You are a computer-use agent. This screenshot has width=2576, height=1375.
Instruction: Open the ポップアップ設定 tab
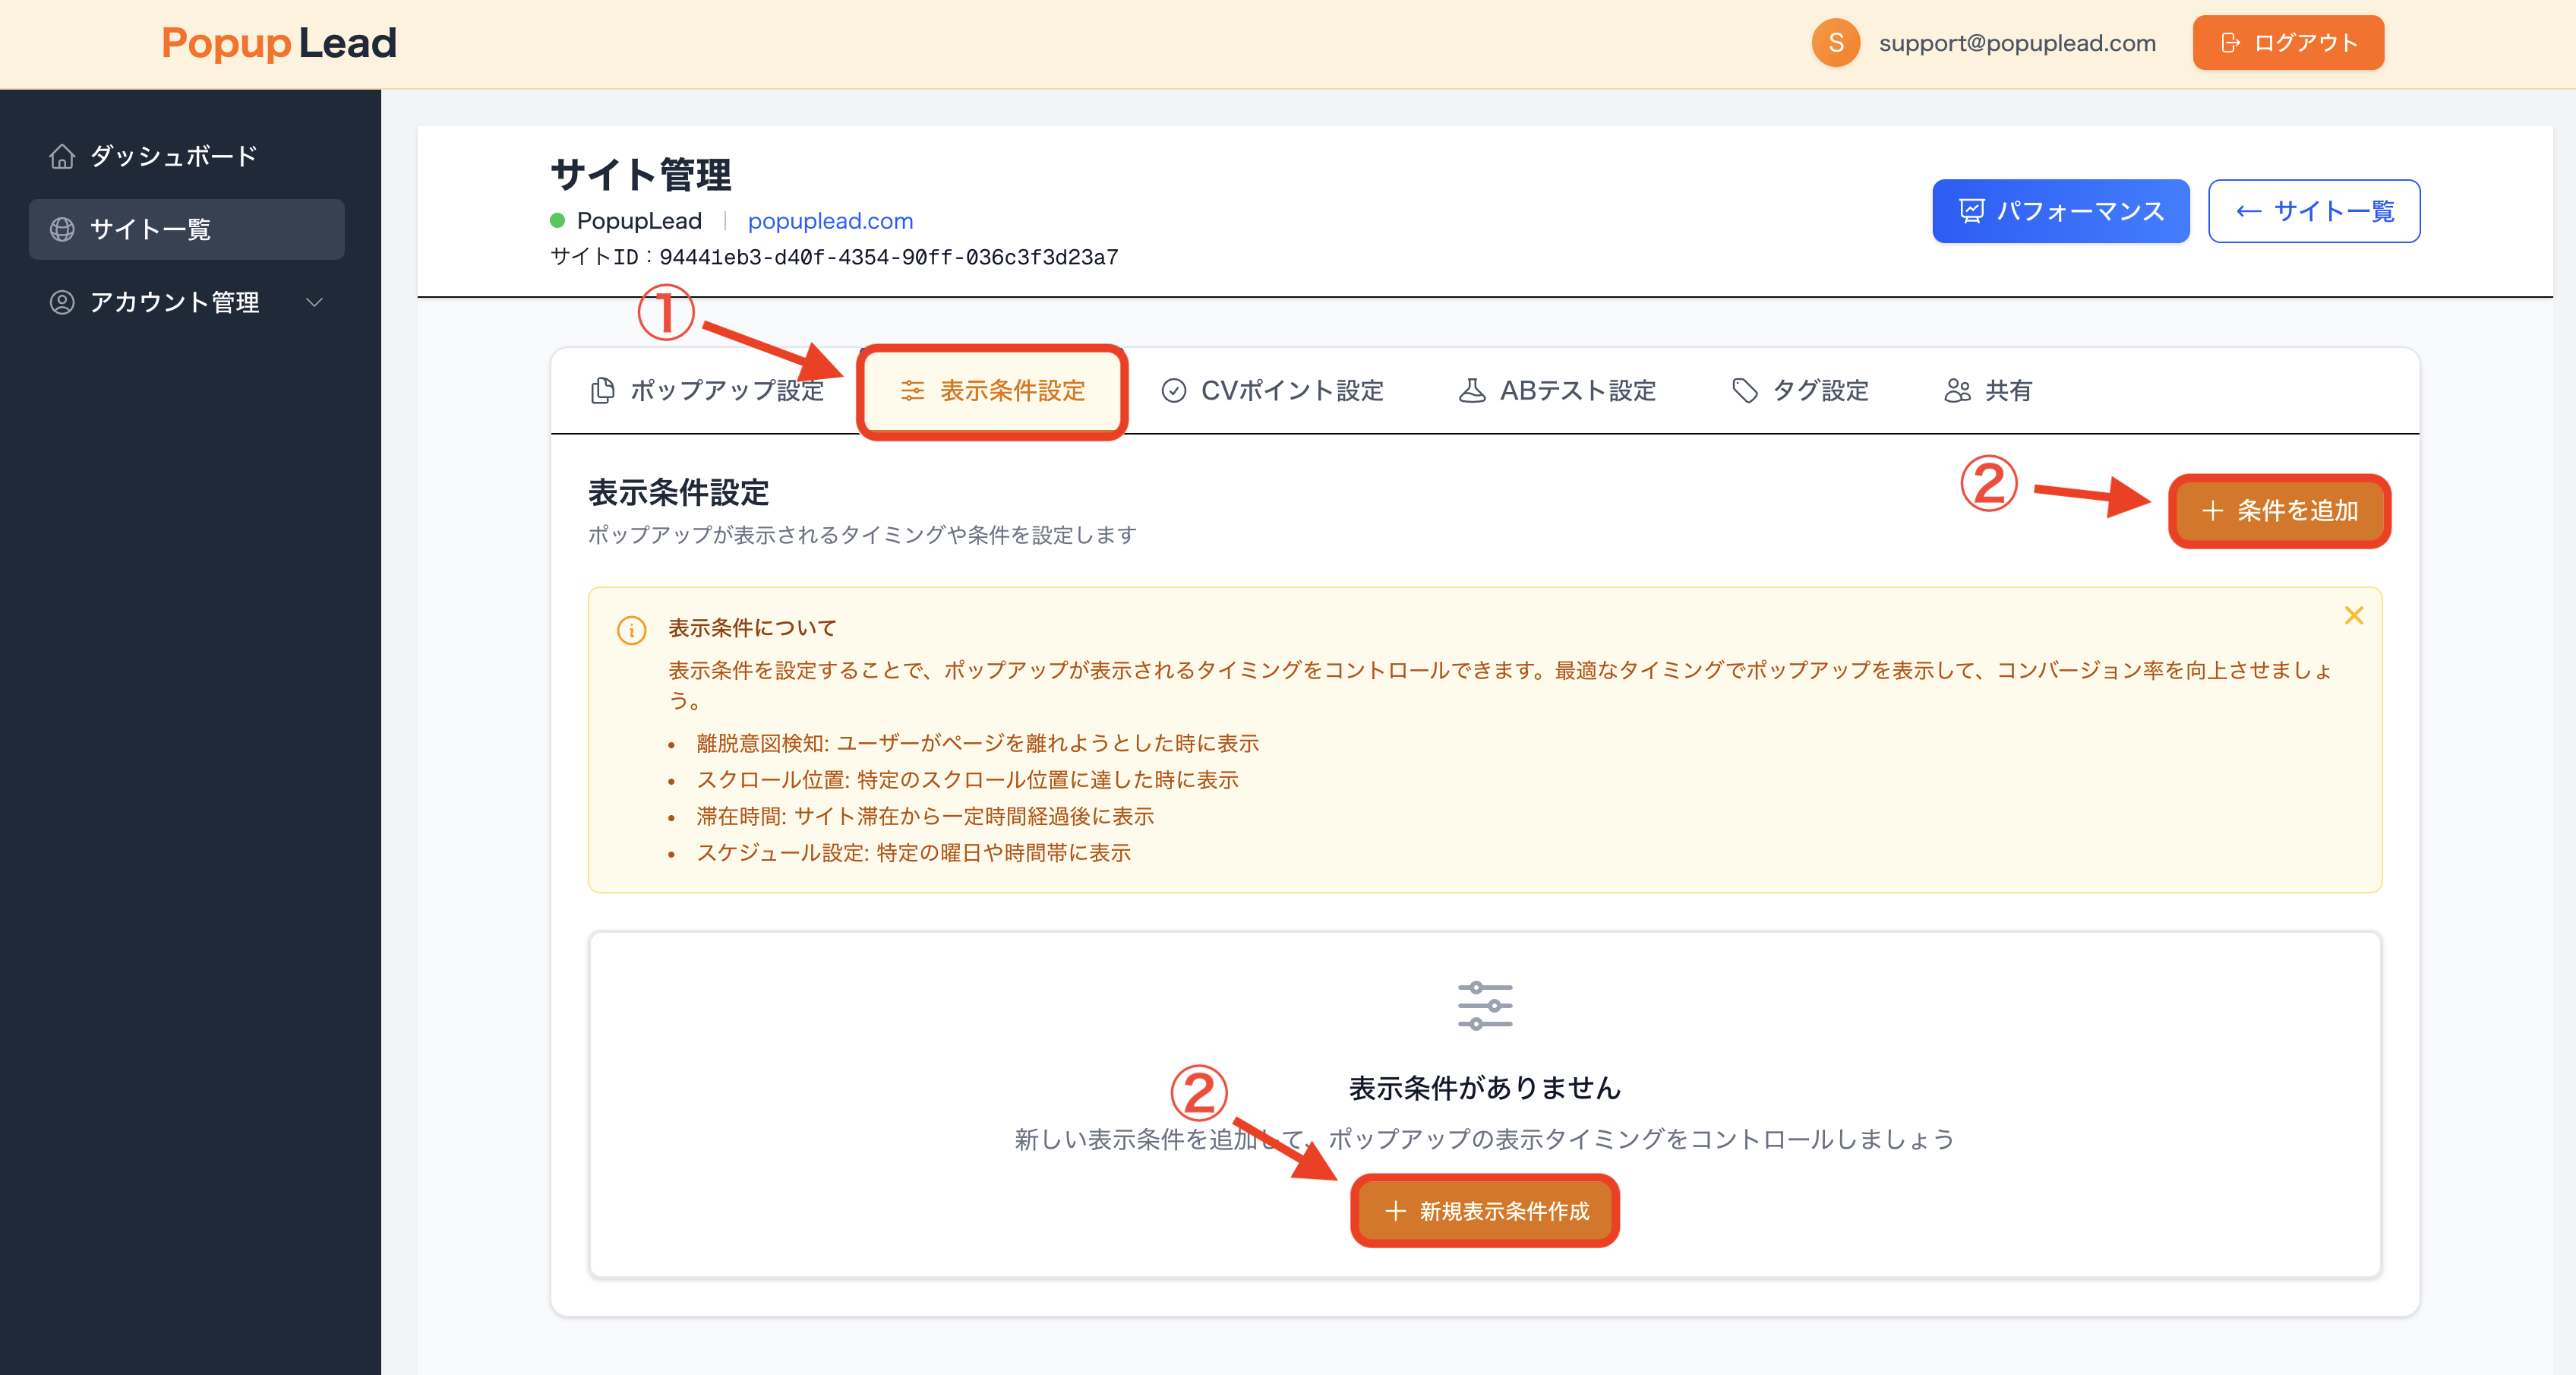[725, 391]
